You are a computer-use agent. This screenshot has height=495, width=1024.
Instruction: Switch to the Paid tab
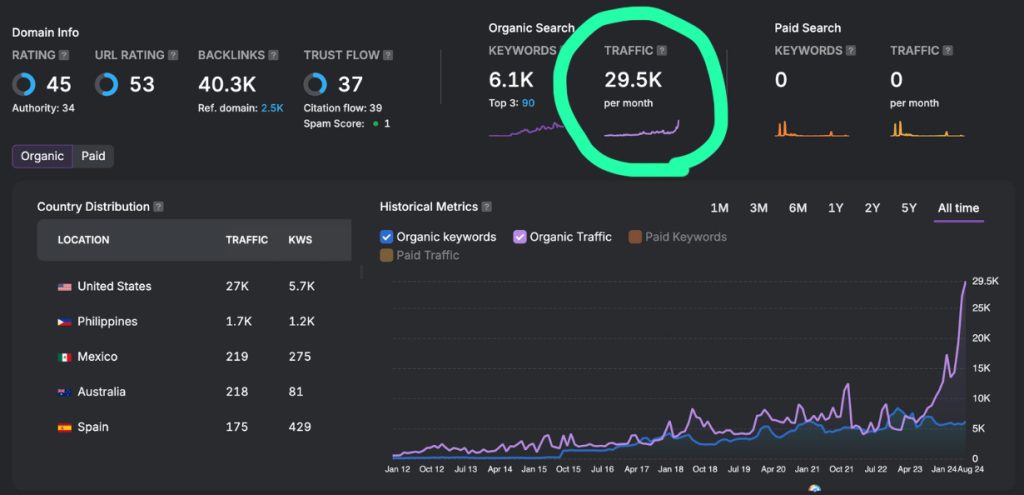click(x=93, y=156)
